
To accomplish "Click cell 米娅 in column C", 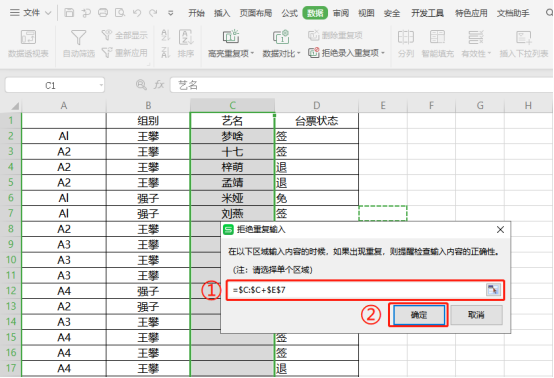I will (232, 198).
